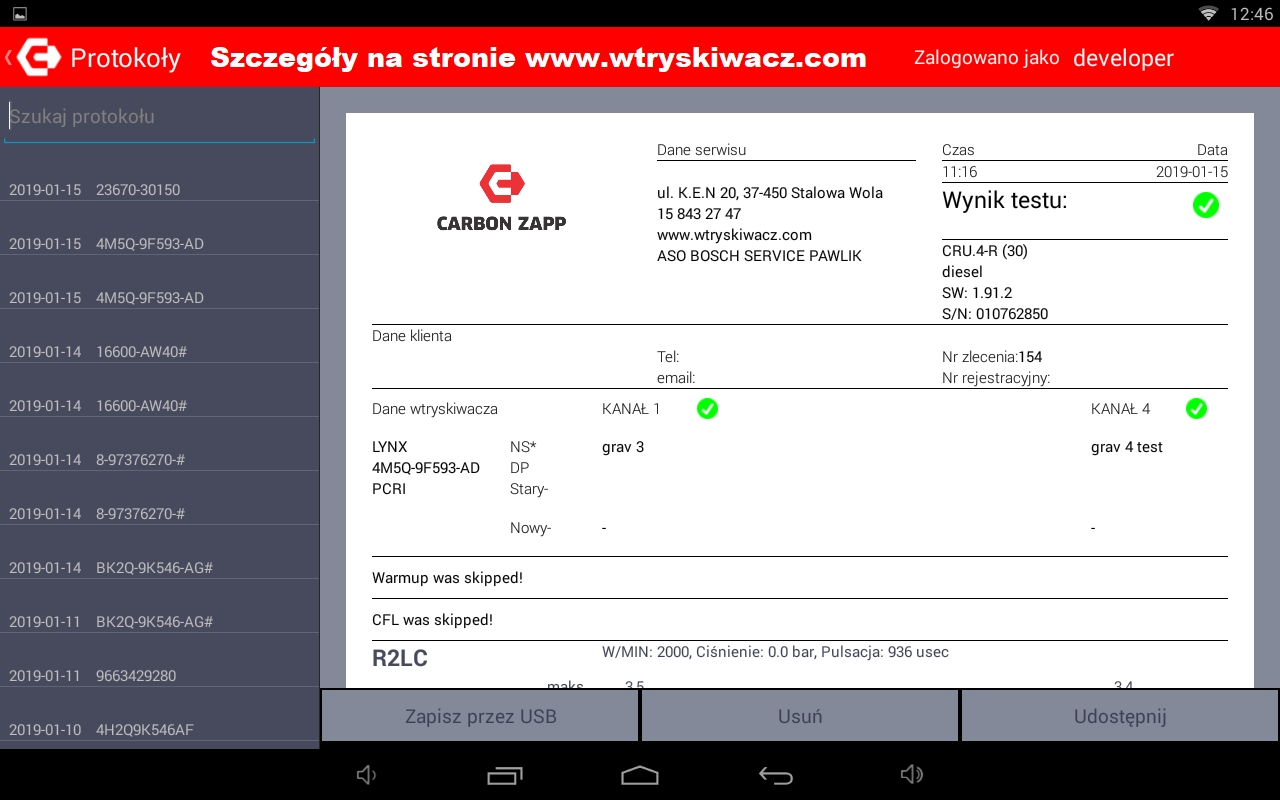Tap the Carbon Zapp logo in report
1280x800 pixels.
pyautogui.click(x=501, y=198)
